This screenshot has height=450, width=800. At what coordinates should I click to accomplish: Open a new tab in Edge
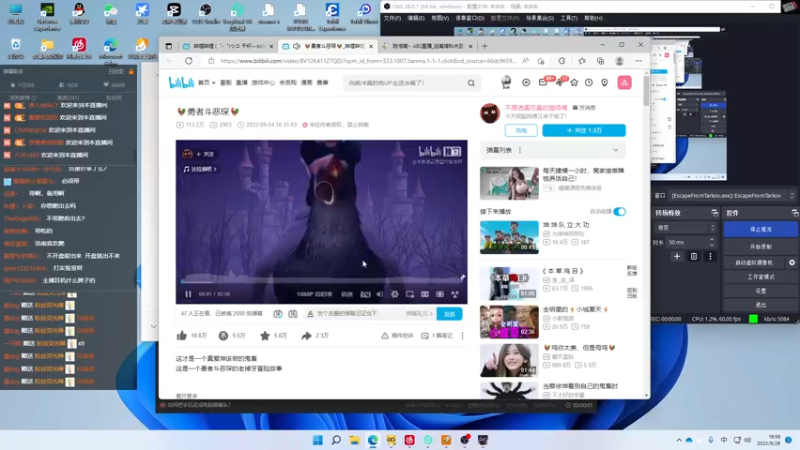pyautogui.click(x=485, y=46)
